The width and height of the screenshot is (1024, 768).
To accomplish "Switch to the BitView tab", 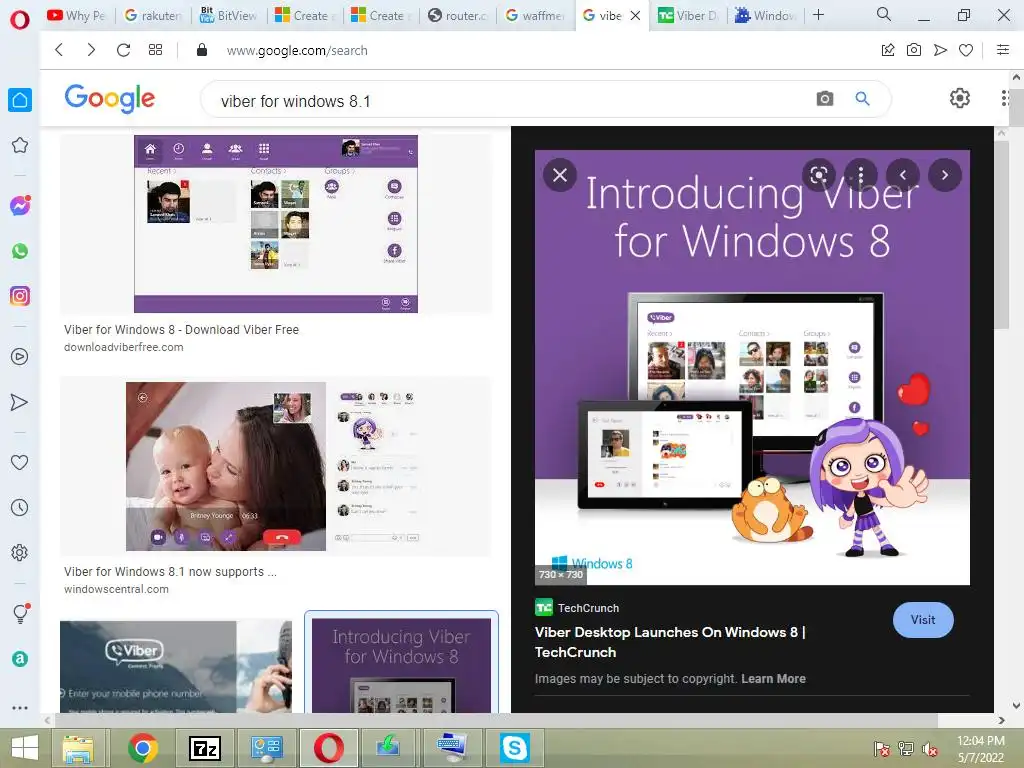I will tap(229, 15).
